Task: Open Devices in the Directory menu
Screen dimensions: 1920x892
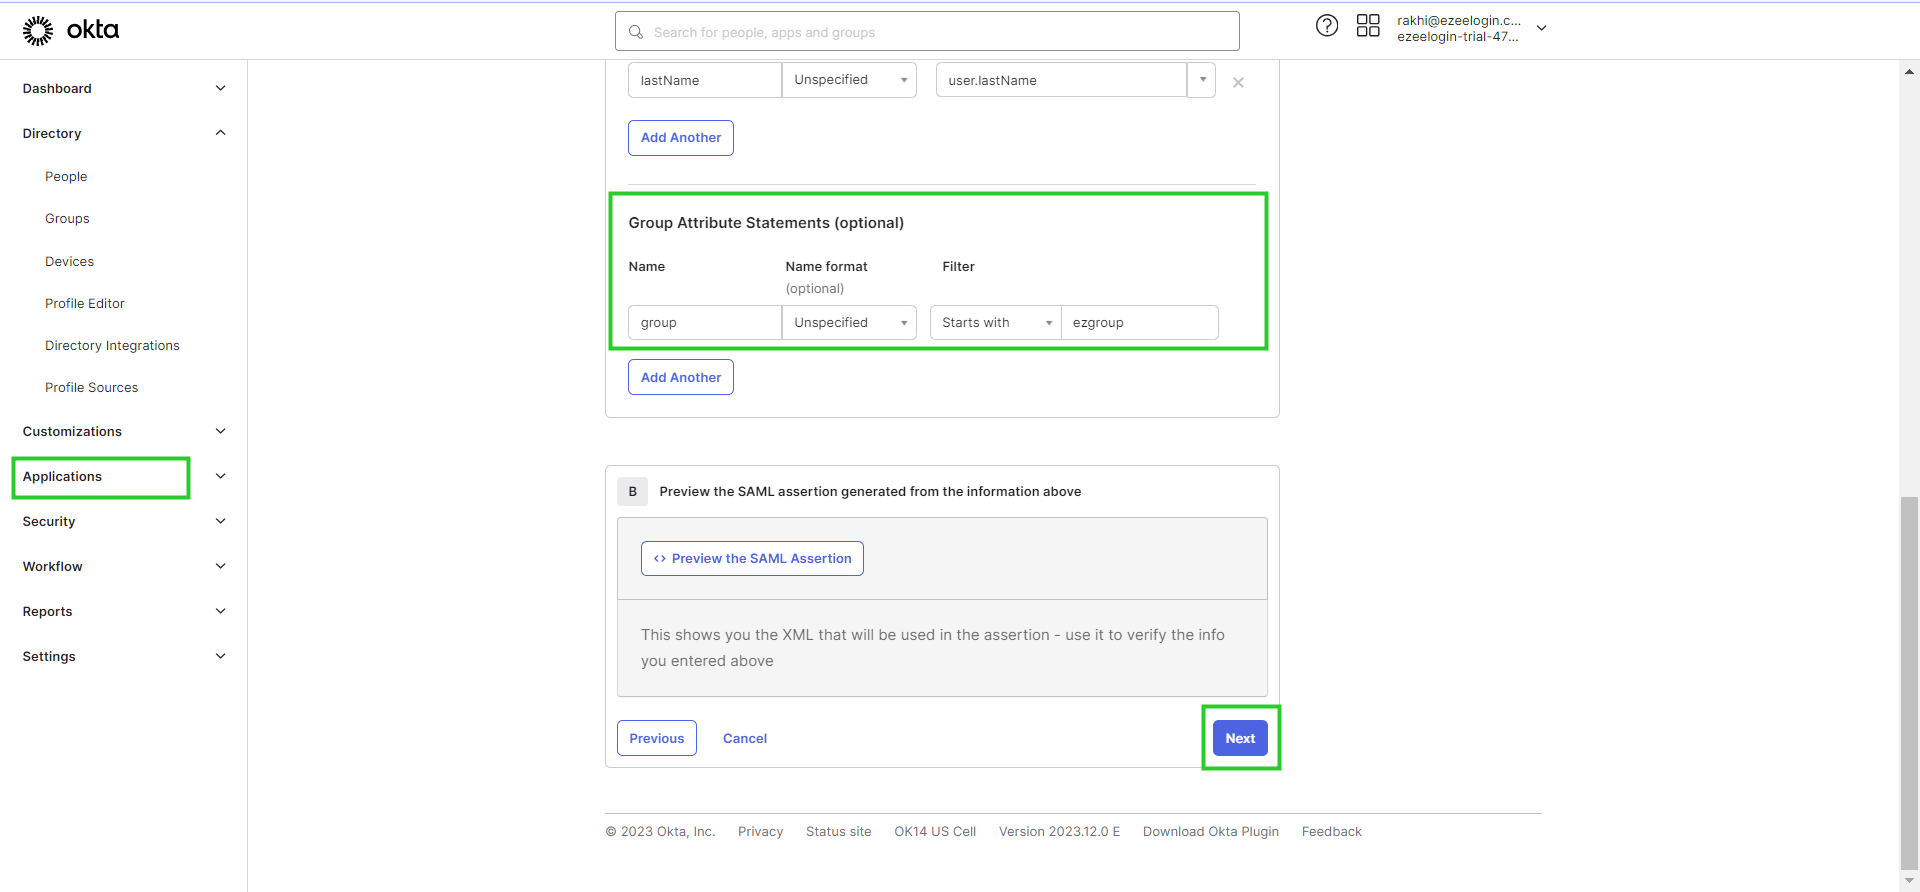Action: click(x=69, y=261)
